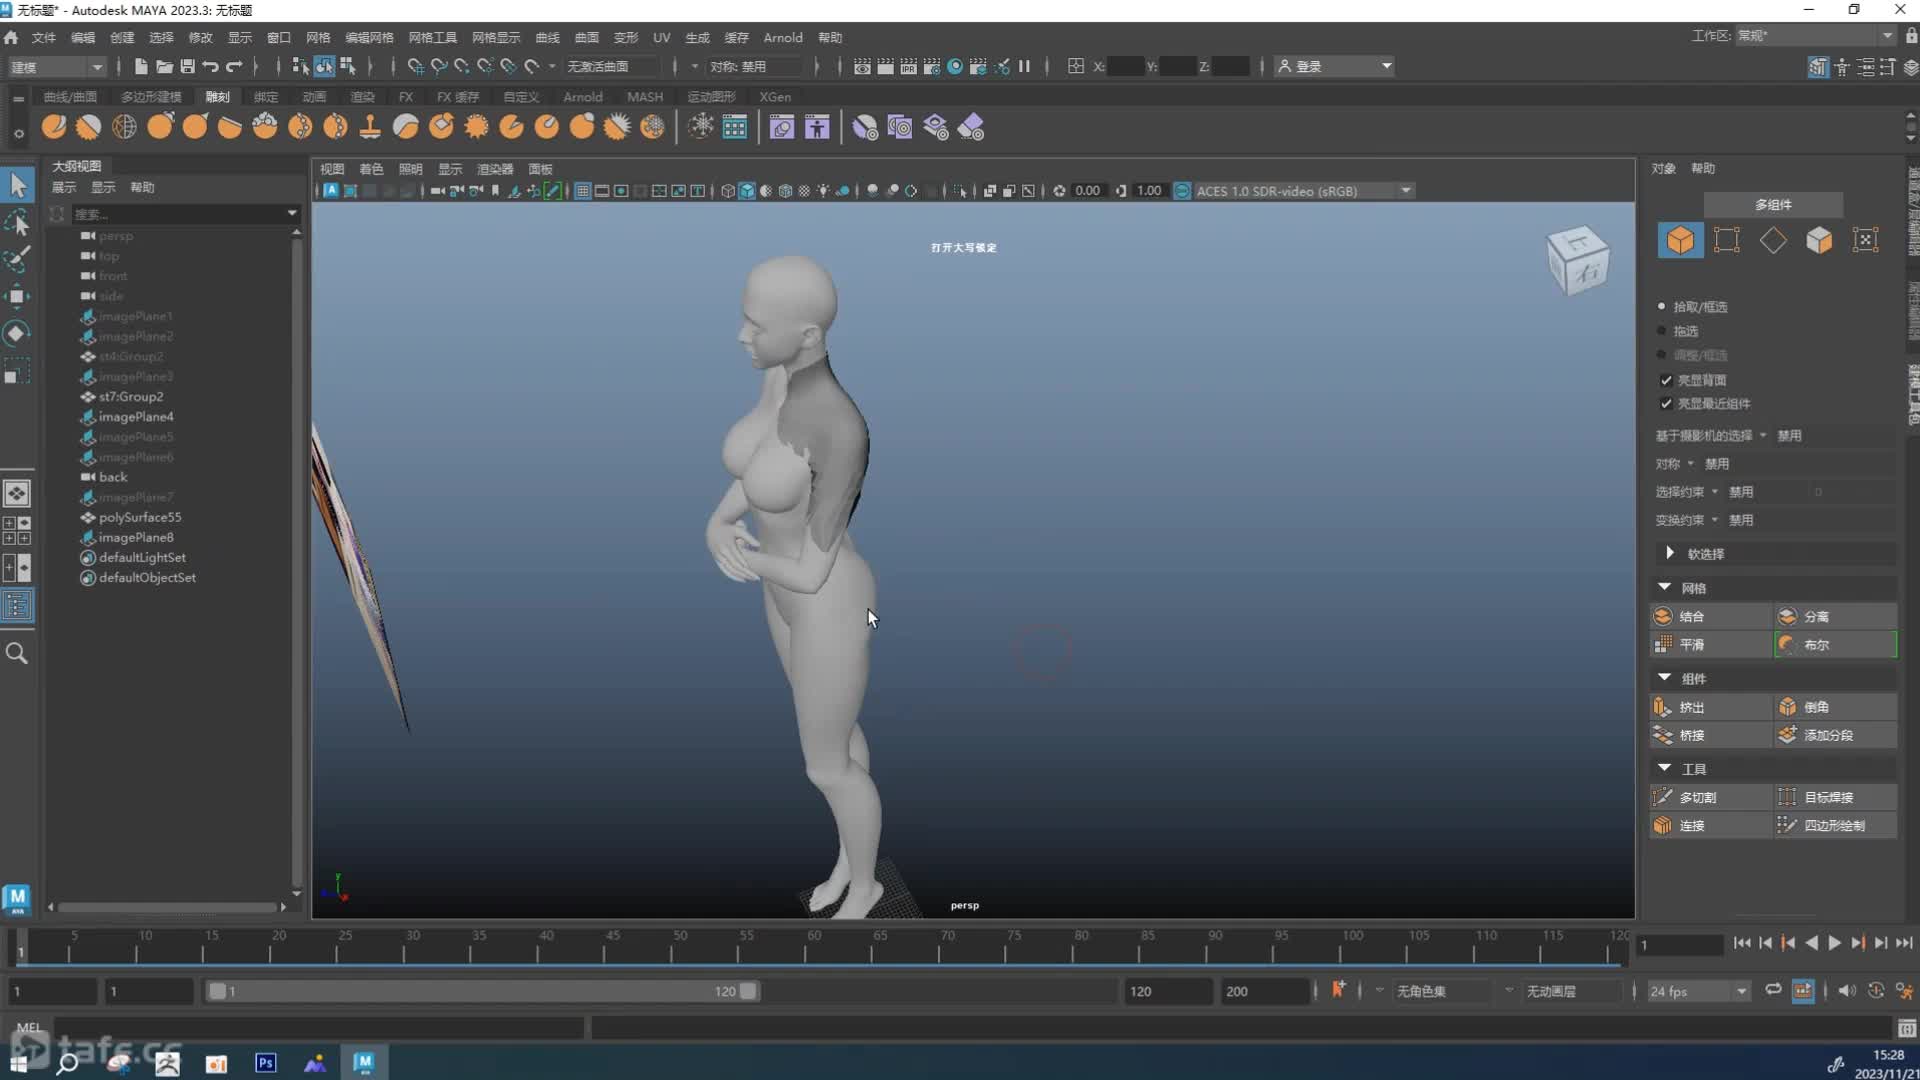Select polySurface55 in the Outliner
The width and height of the screenshot is (1920, 1080).
140,517
